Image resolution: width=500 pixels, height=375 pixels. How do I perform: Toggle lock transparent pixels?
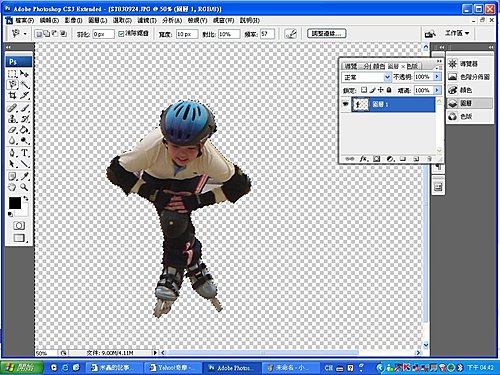[x=364, y=90]
